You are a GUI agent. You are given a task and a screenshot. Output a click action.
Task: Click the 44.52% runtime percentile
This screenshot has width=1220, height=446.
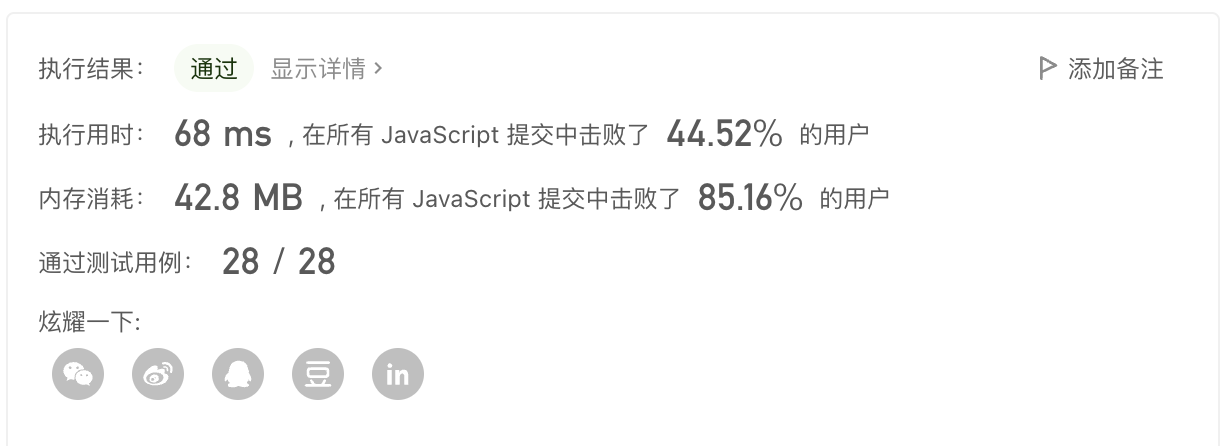724,134
